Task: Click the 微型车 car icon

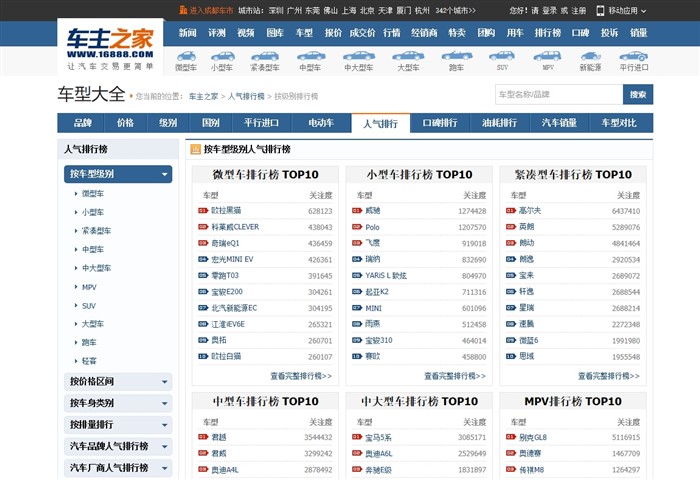Action: point(186,56)
